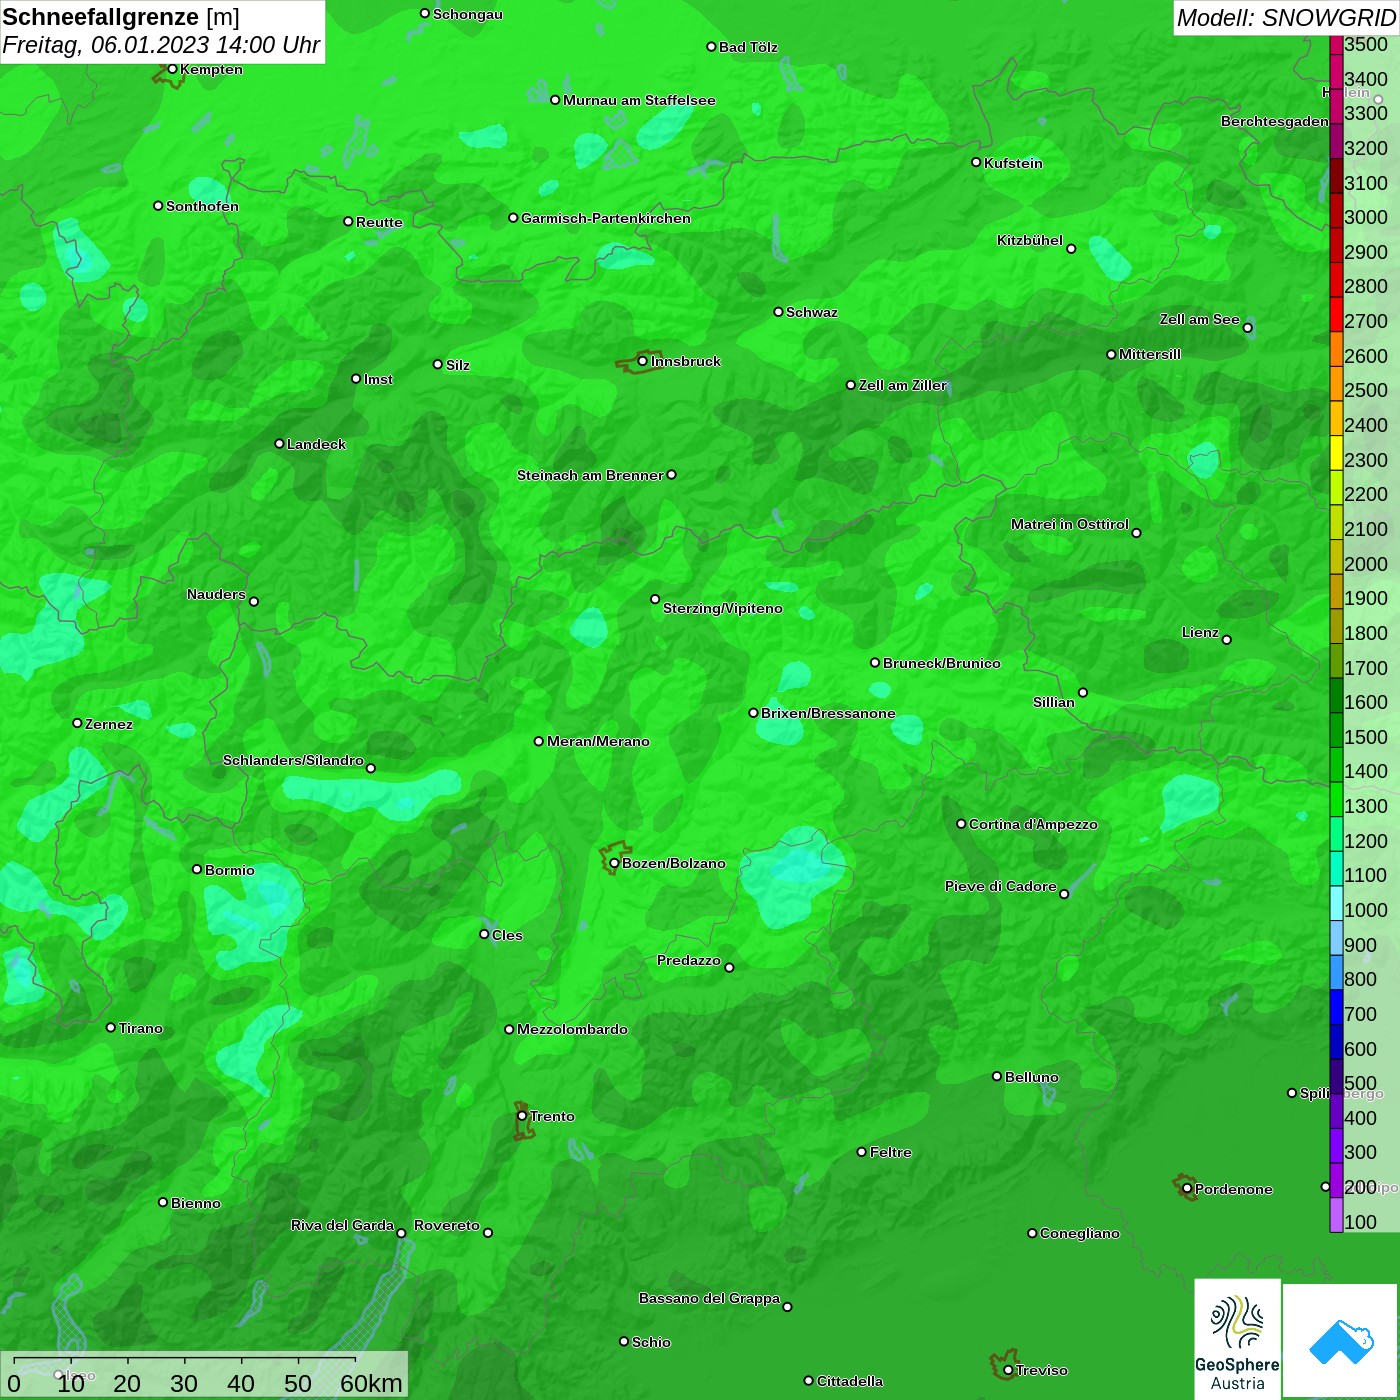Click the 'Sonthofen' town label
This screenshot has height=1400, width=1400.
click(202, 206)
